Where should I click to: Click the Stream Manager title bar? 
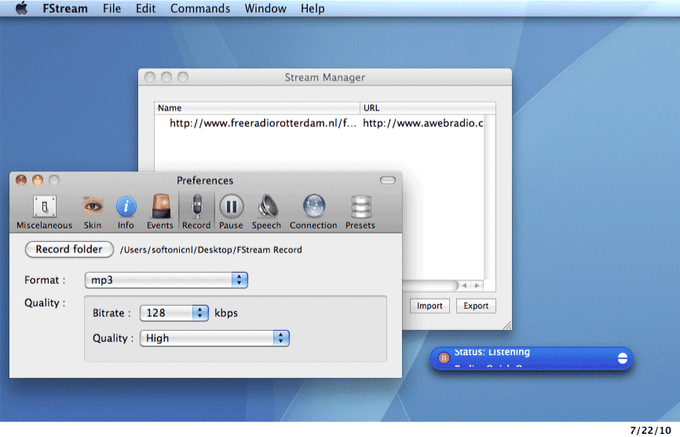(325, 77)
